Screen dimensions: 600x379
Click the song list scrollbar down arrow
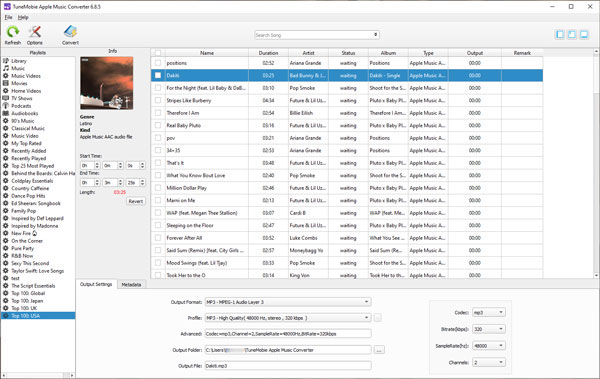pyautogui.click(x=596, y=275)
